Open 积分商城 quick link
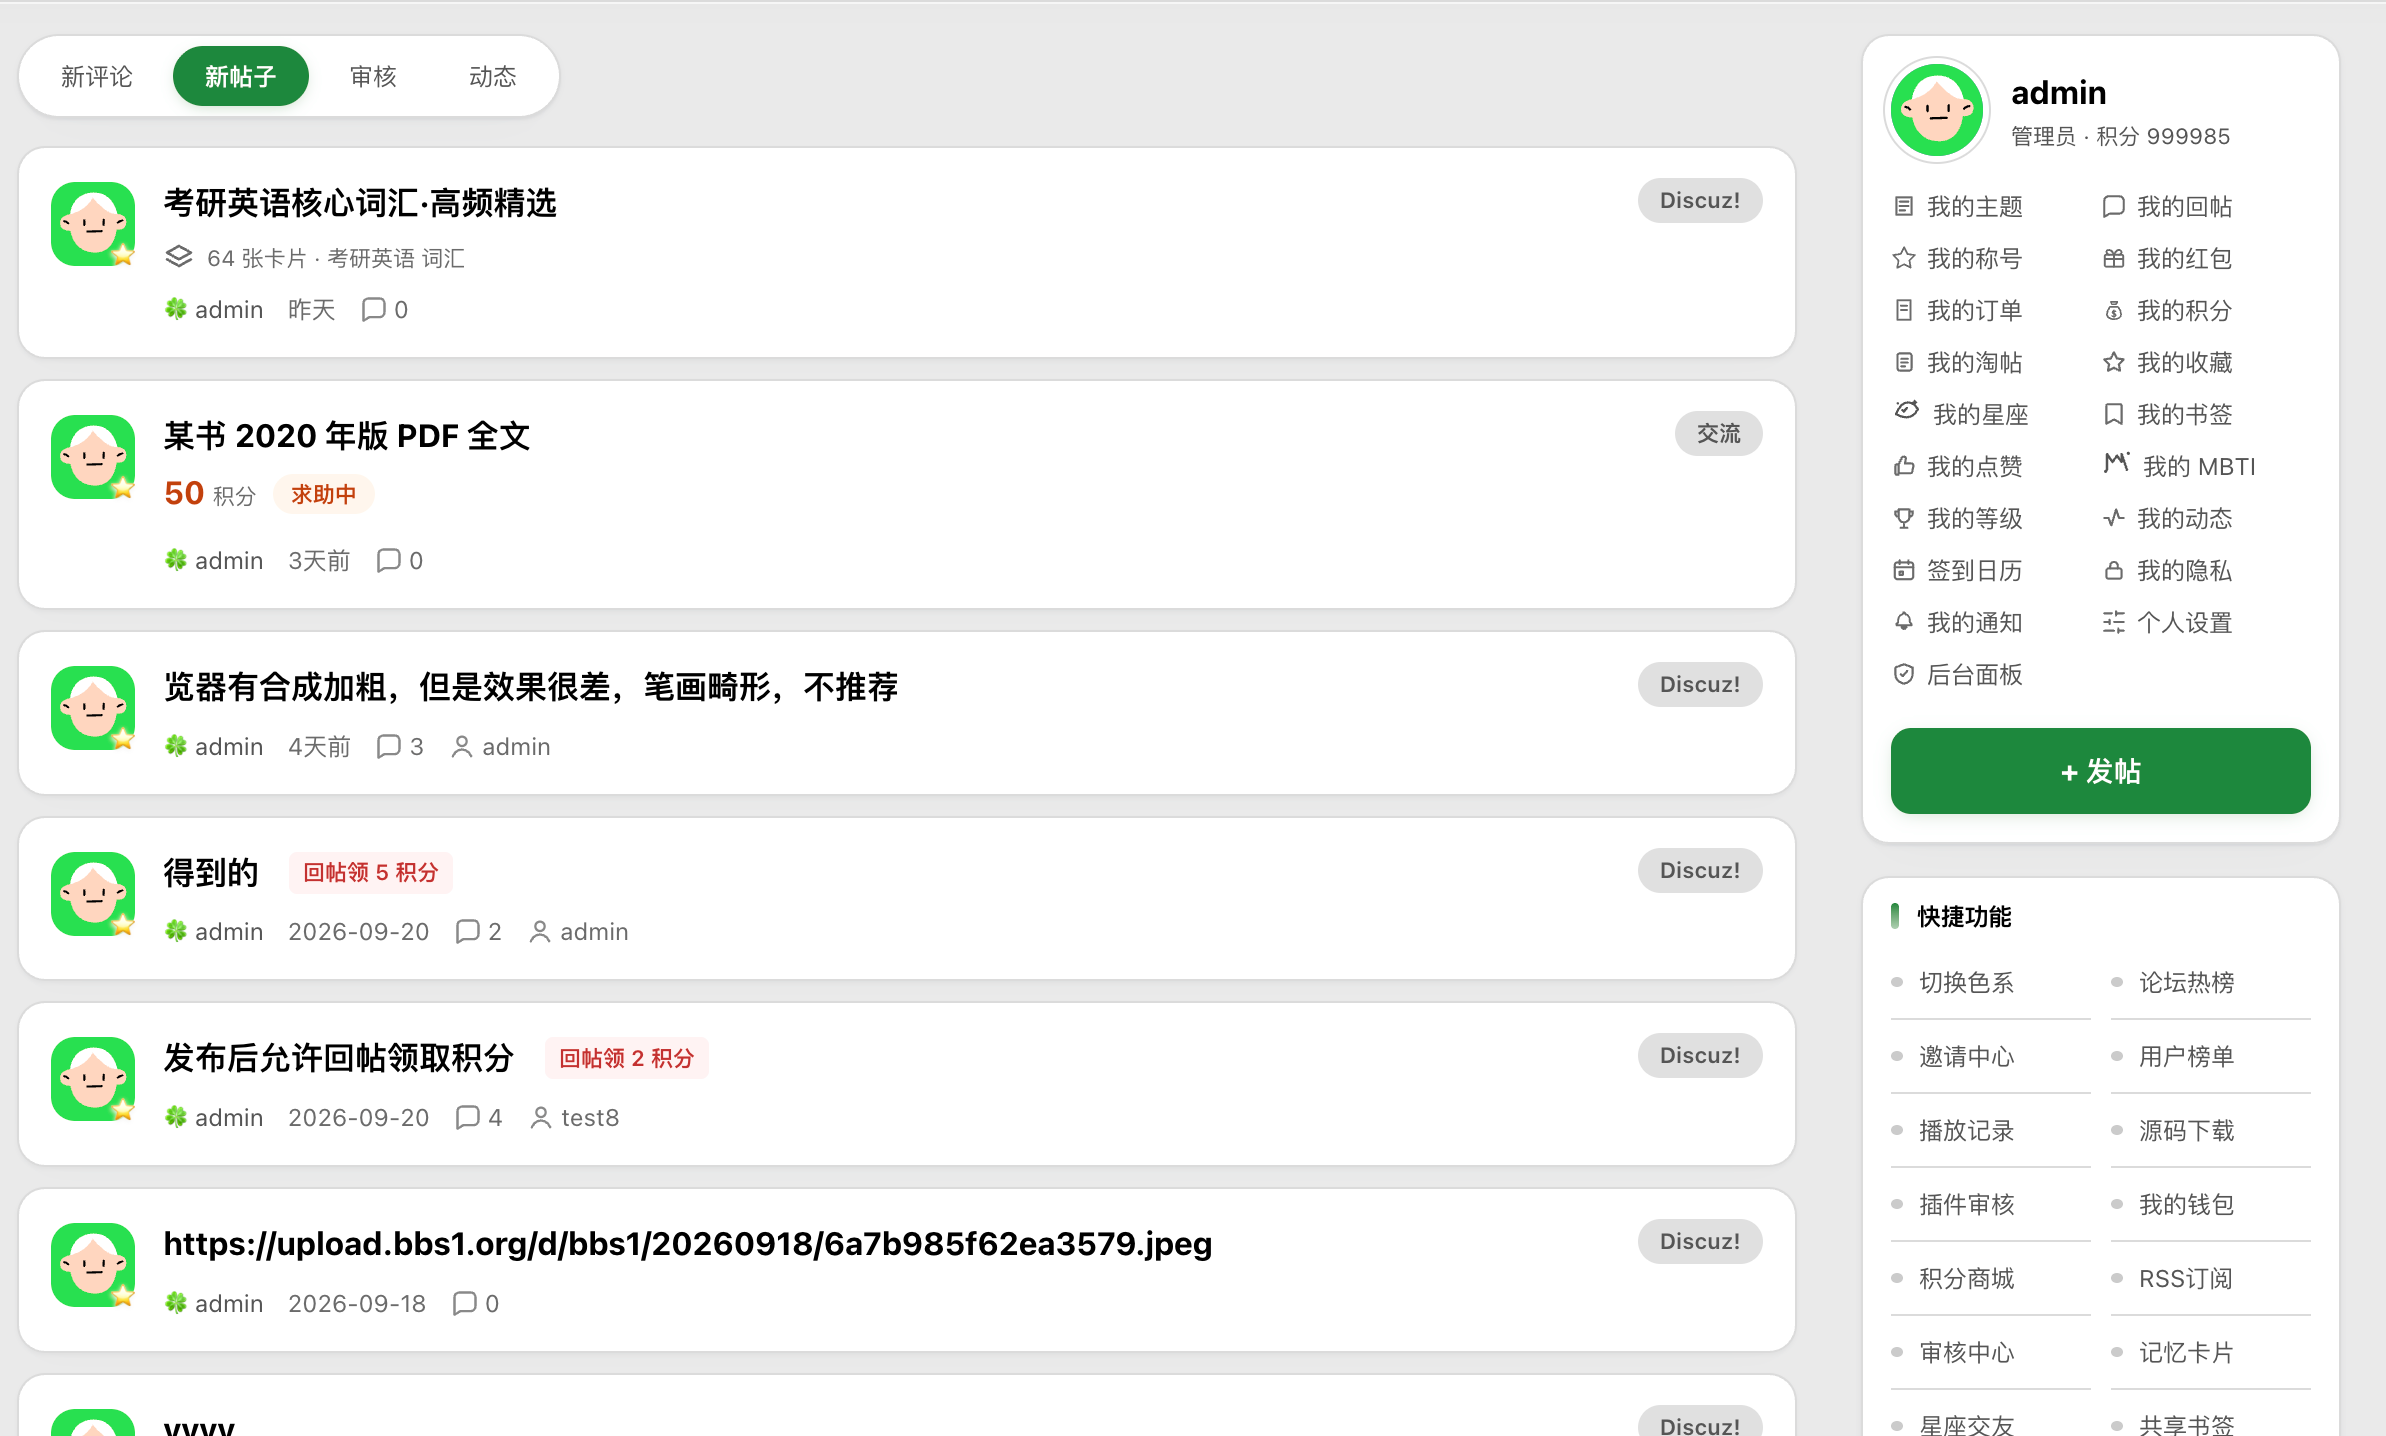Image resolution: width=2386 pixels, height=1436 pixels. (1966, 1279)
